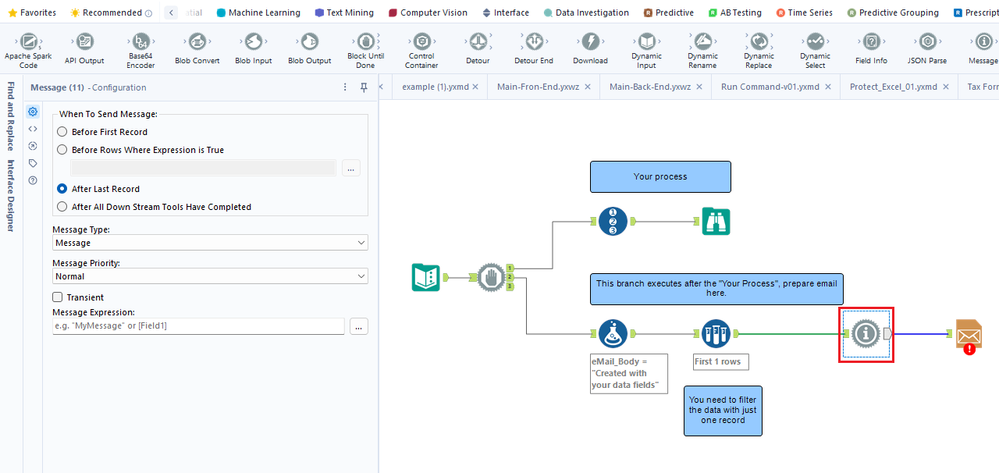This screenshot has width=999, height=473.
Task: Select the Control Container tool
Action: pyautogui.click(x=421, y=50)
